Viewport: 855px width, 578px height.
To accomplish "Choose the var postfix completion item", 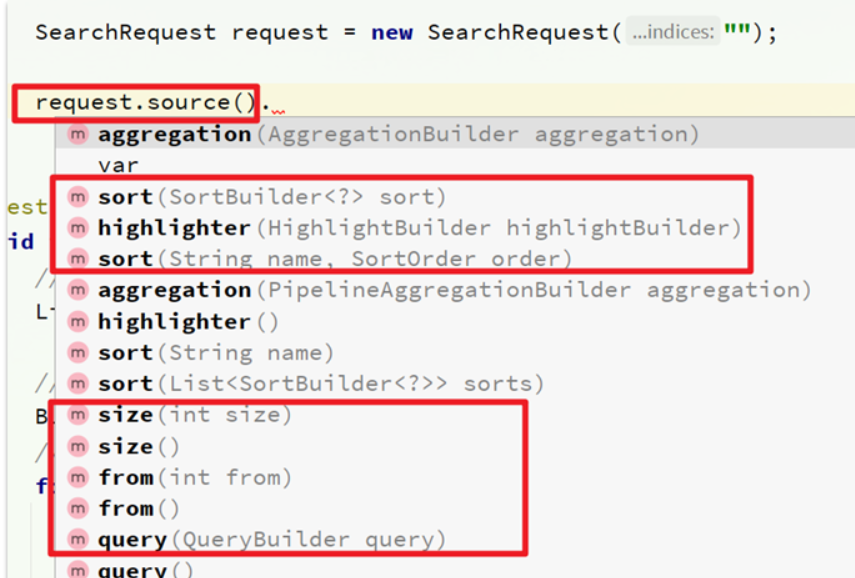I will click(x=118, y=165).
